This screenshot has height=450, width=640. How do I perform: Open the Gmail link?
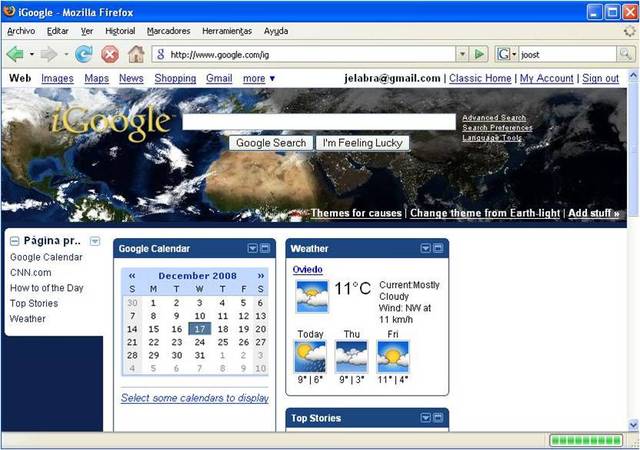click(x=219, y=78)
